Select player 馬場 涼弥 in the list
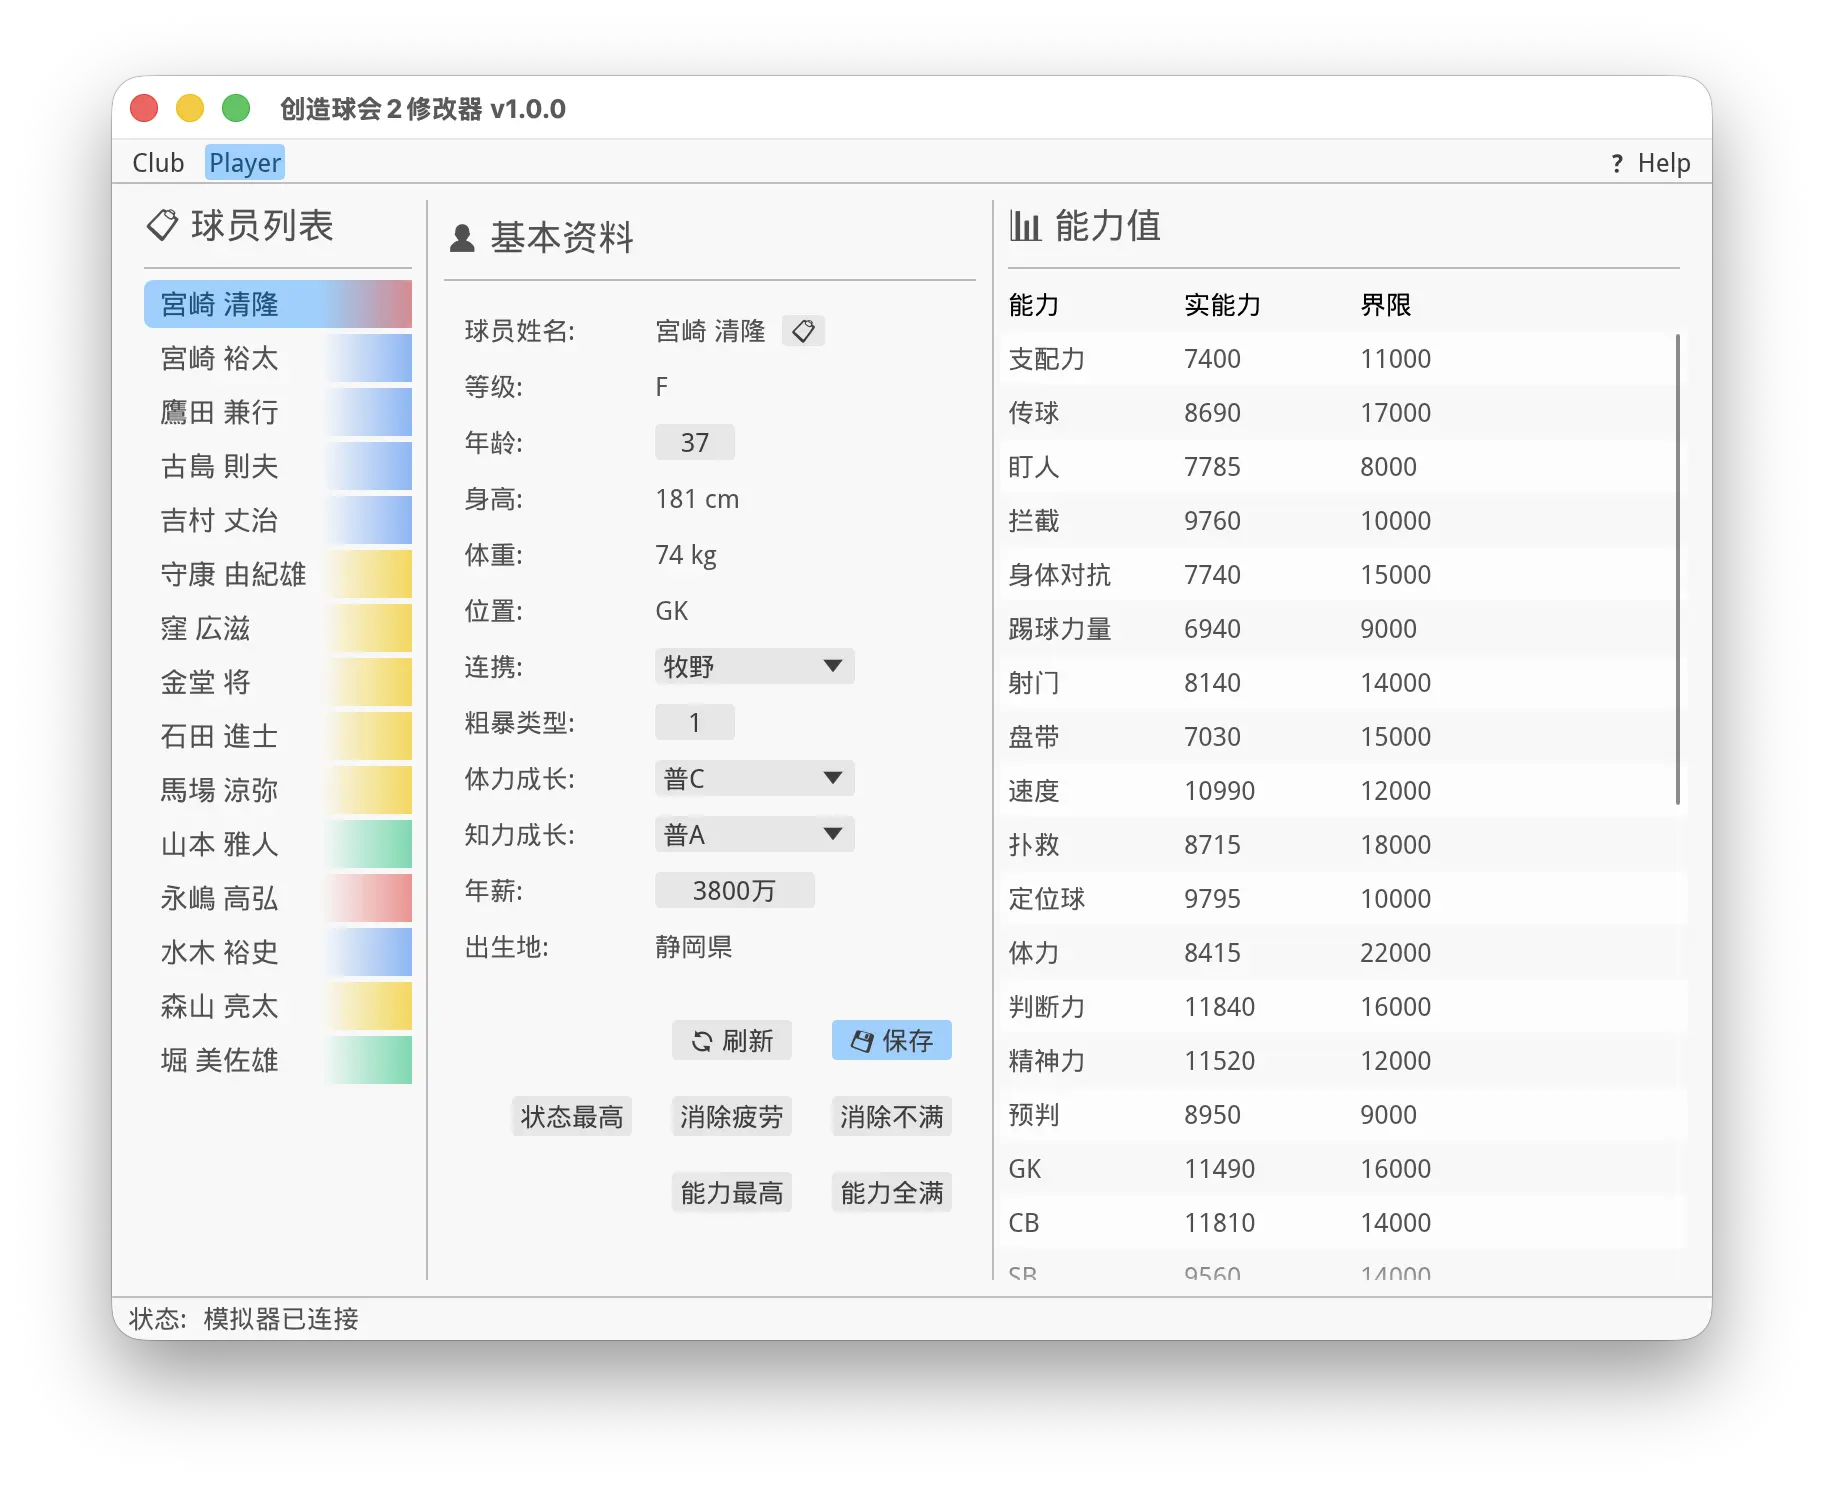The image size is (1824, 1488). click(x=278, y=790)
